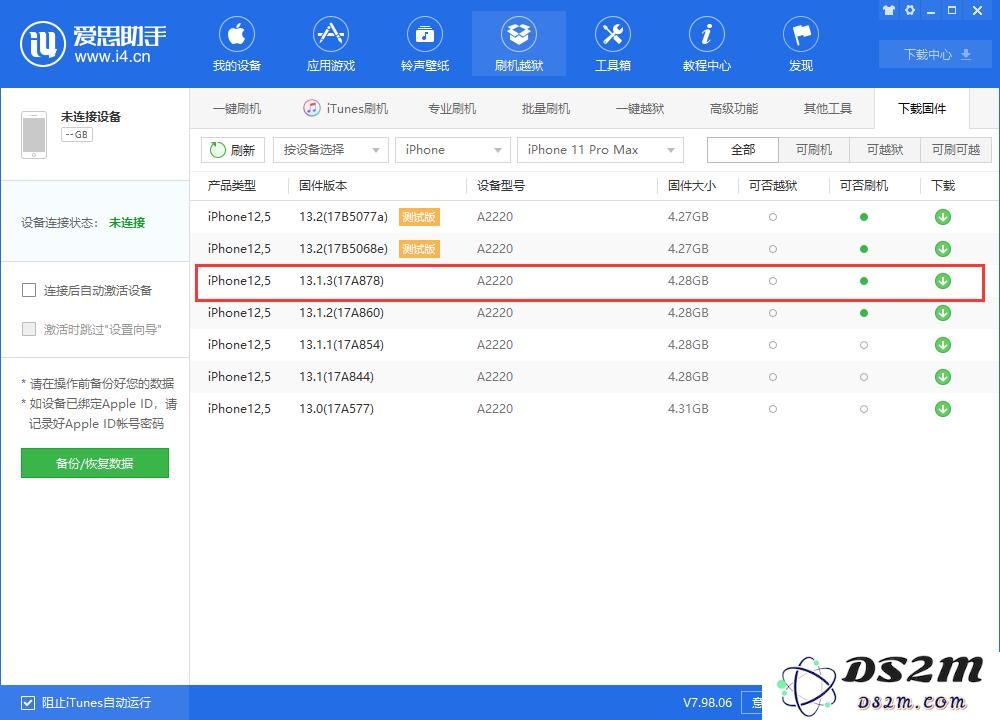This screenshot has height=720, width=1000.
Task: Open skin shirt icon in title bar
Action: click(x=889, y=10)
